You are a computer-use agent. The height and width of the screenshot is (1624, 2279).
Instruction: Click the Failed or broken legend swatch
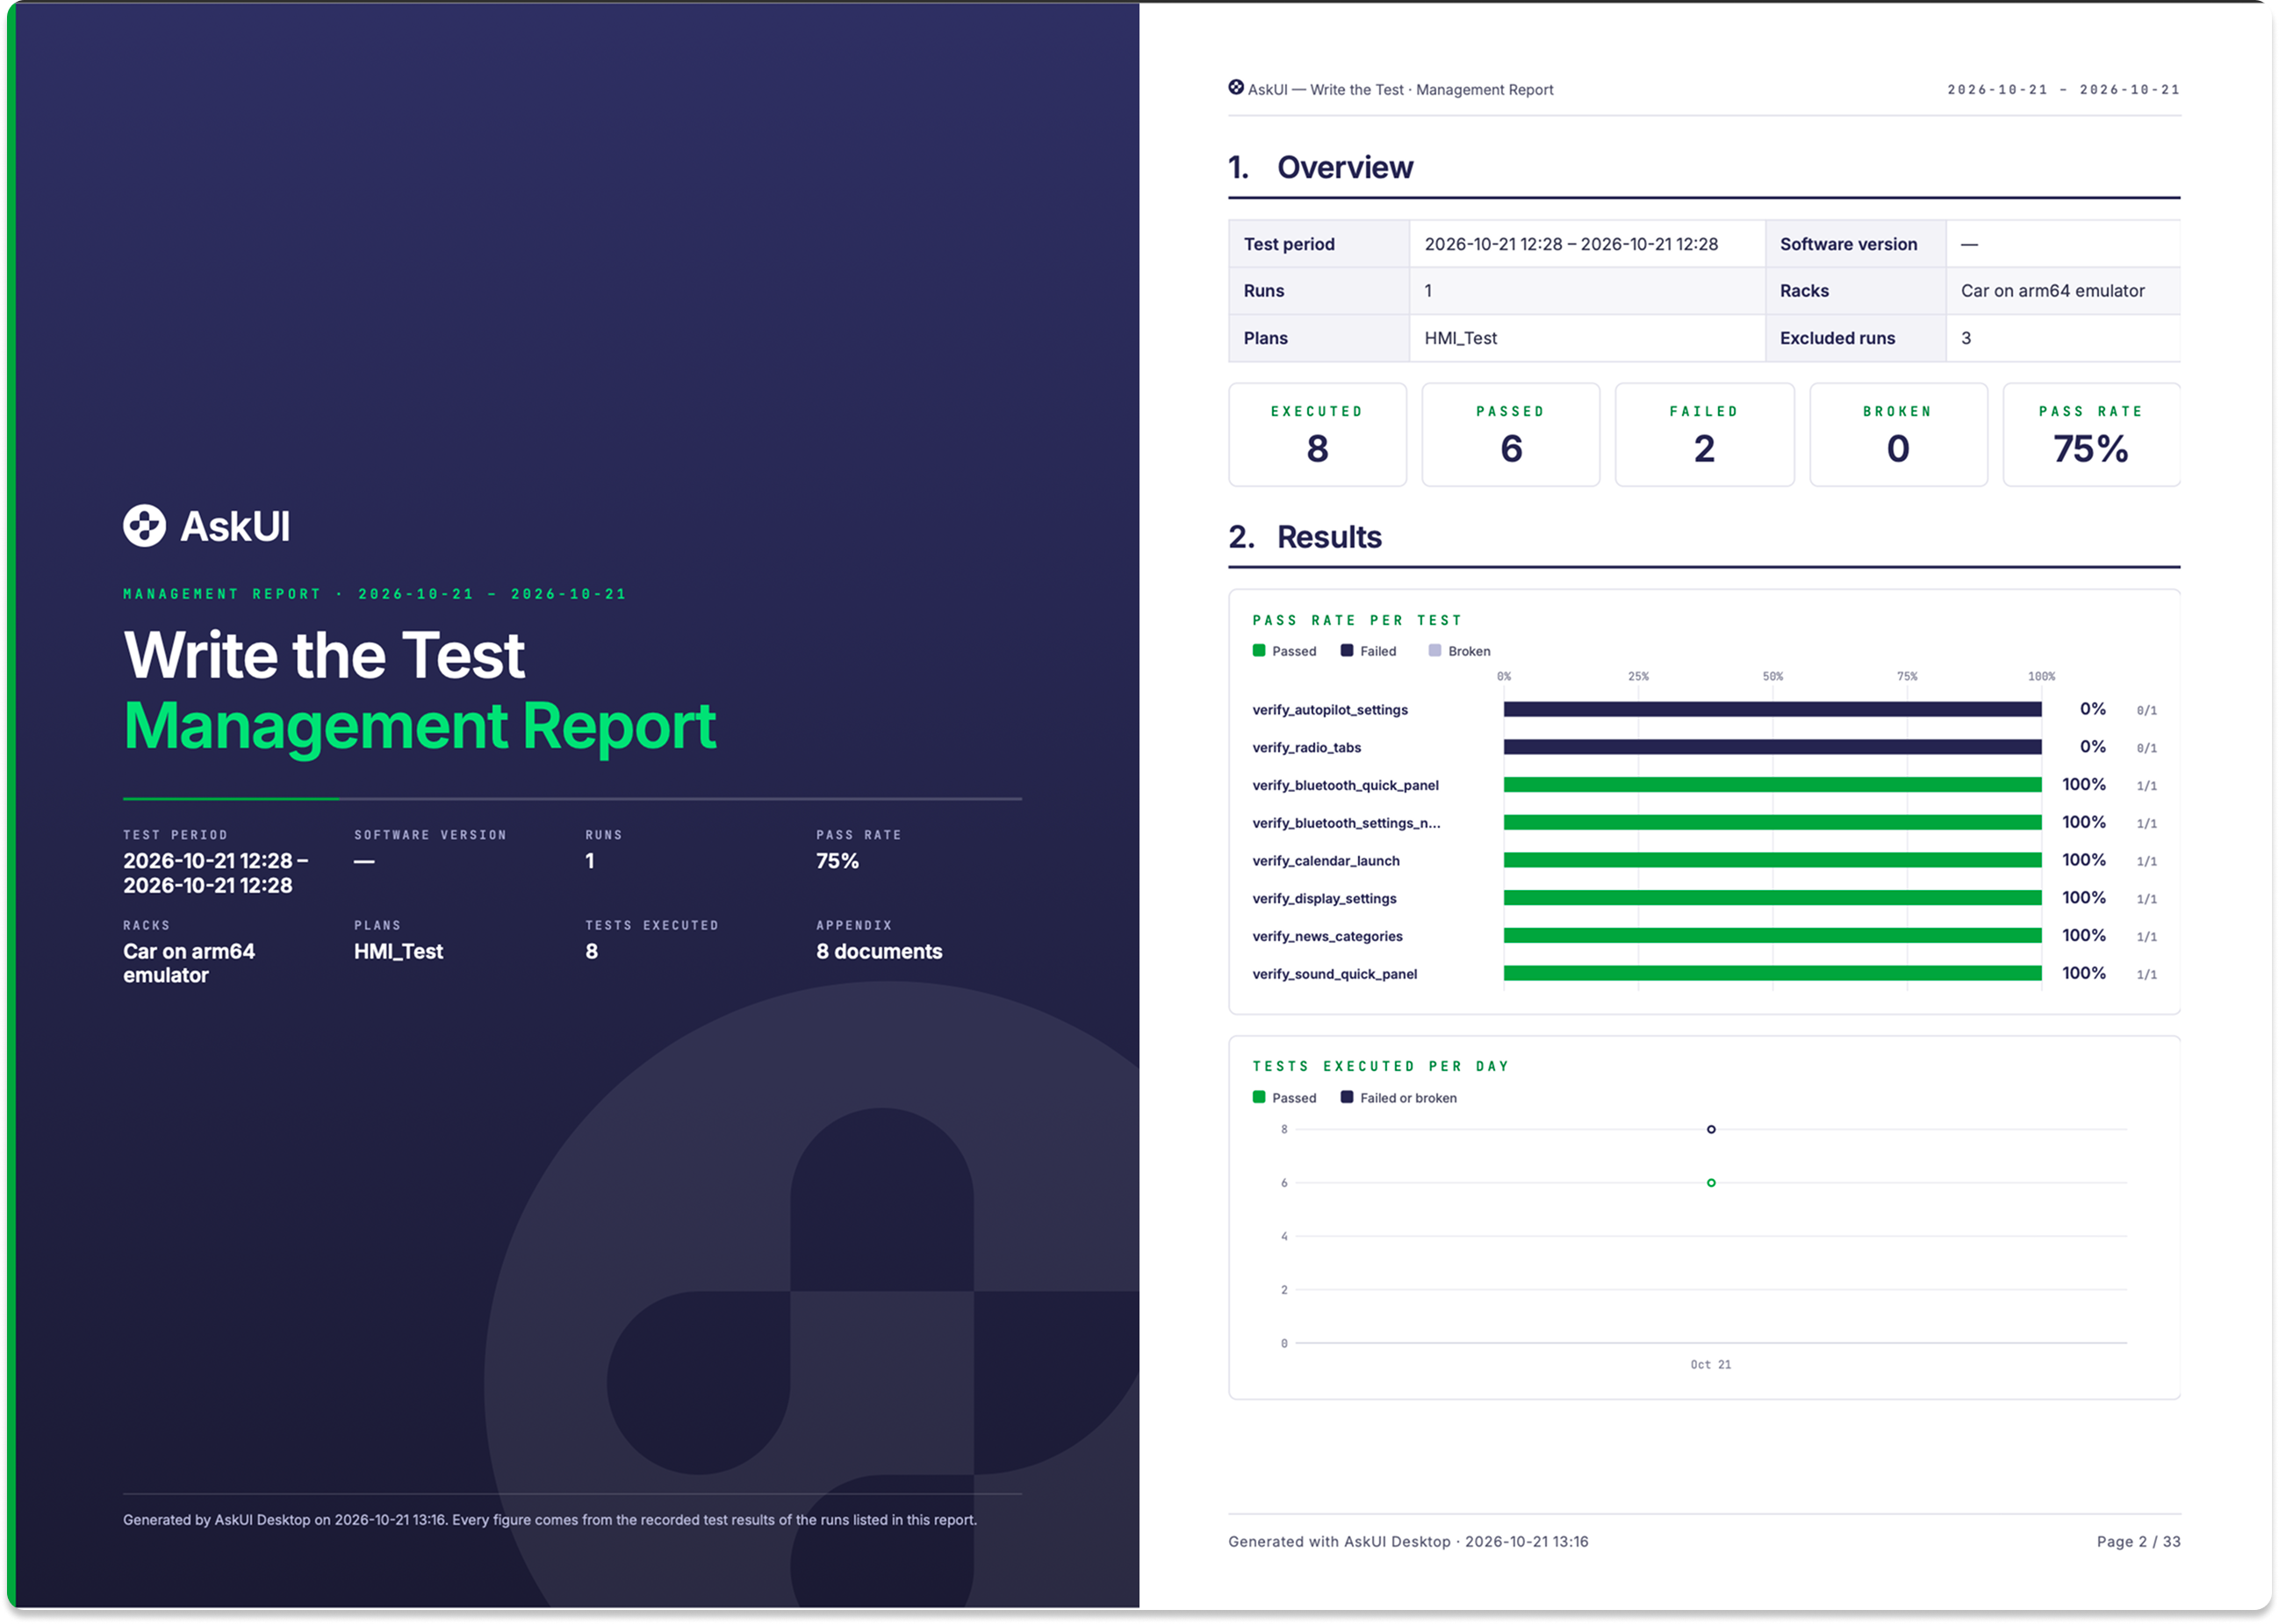pyautogui.click(x=1347, y=1098)
